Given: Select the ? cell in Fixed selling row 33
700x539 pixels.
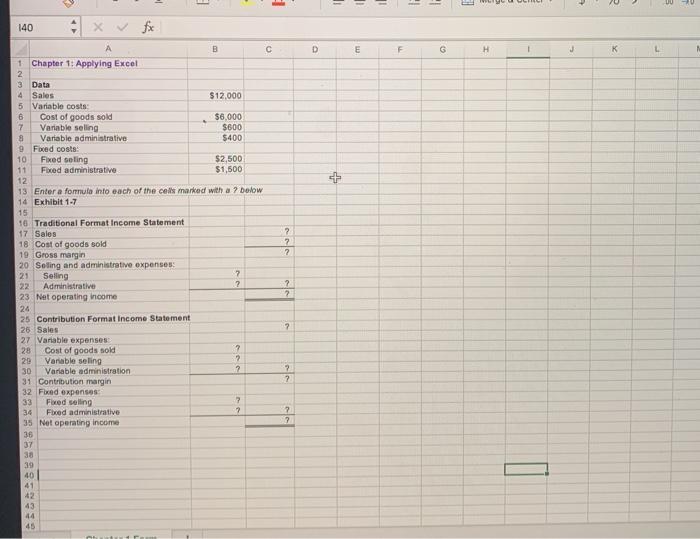Looking at the screenshot, I should tap(218, 400).
